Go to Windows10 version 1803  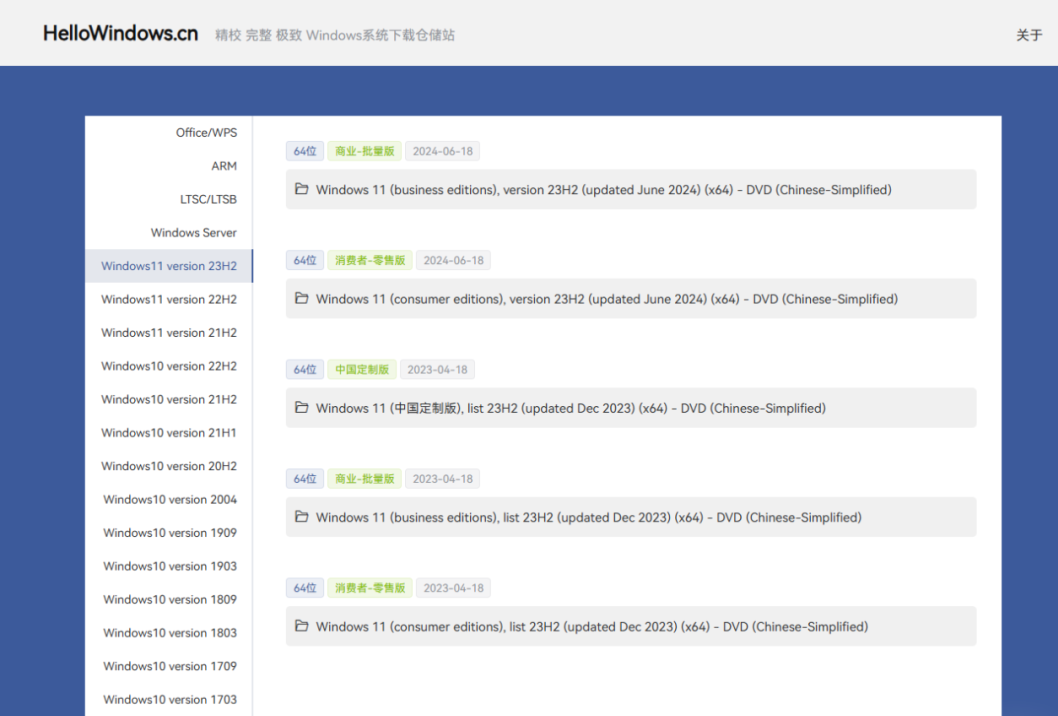tap(169, 632)
